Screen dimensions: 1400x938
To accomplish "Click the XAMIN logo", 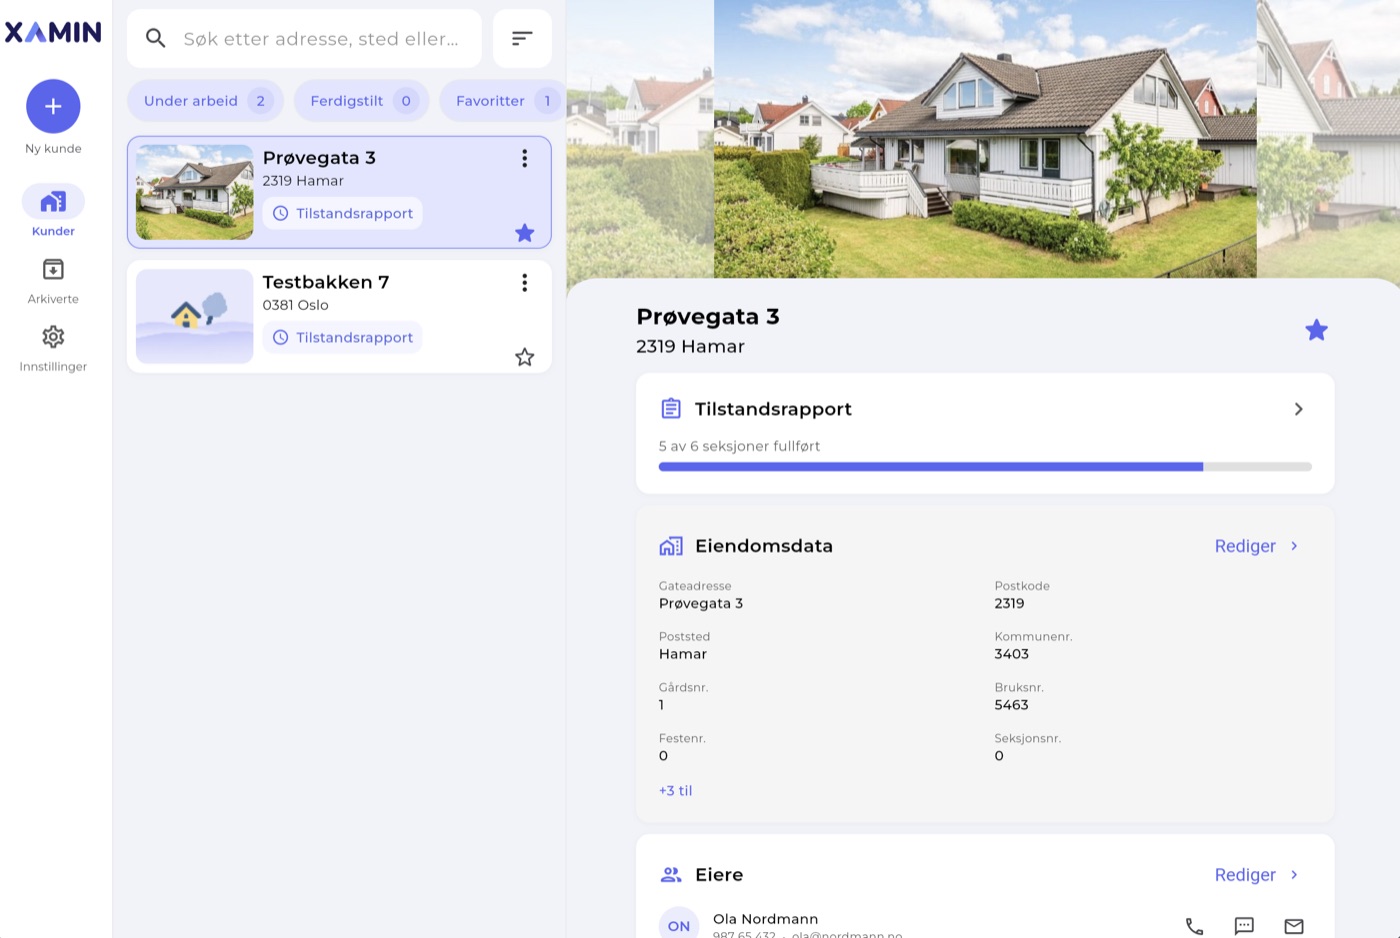I will [x=53, y=33].
